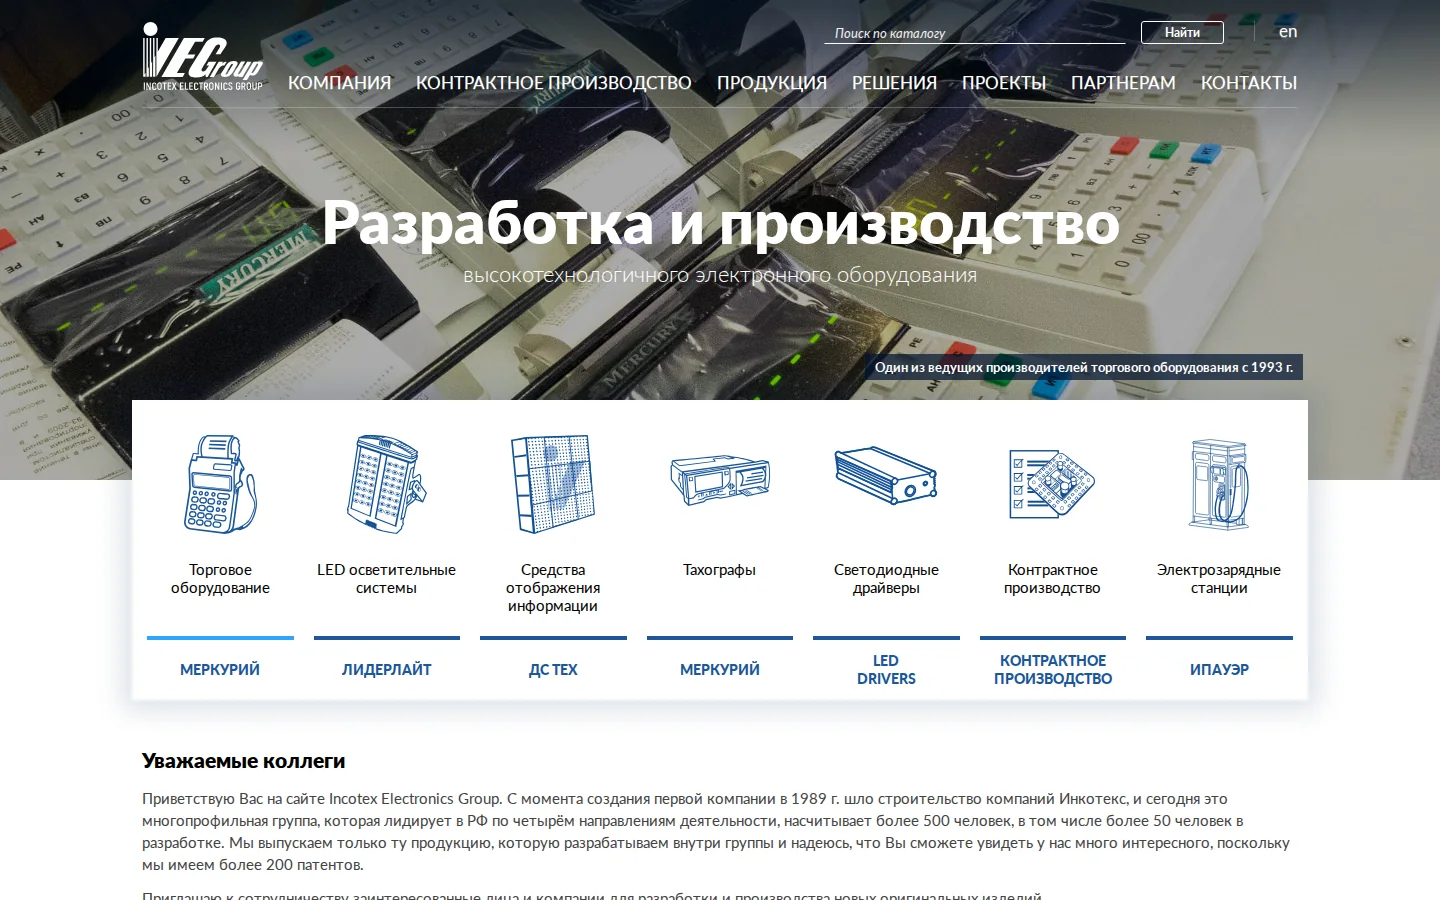The height and width of the screenshot is (900, 1440).
Task: Click the ЛИДЕРЛАЙТ brand link
Action: coord(386,670)
